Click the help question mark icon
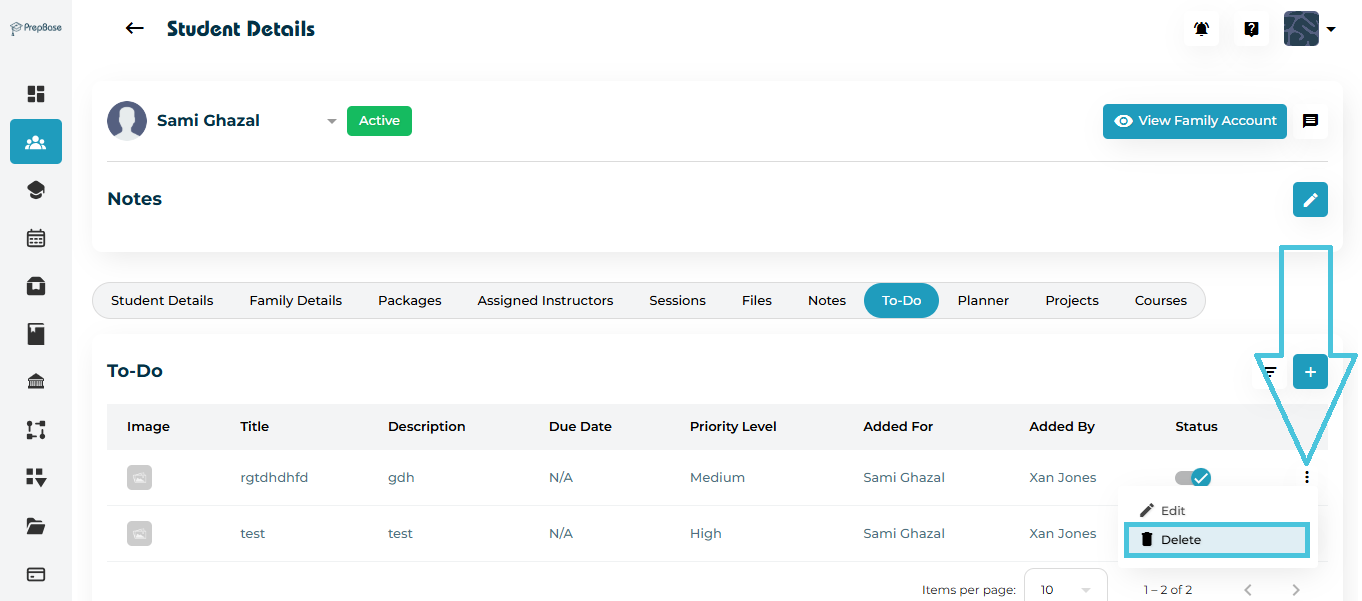The height and width of the screenshot is (601, 1362). point(1251,29)
